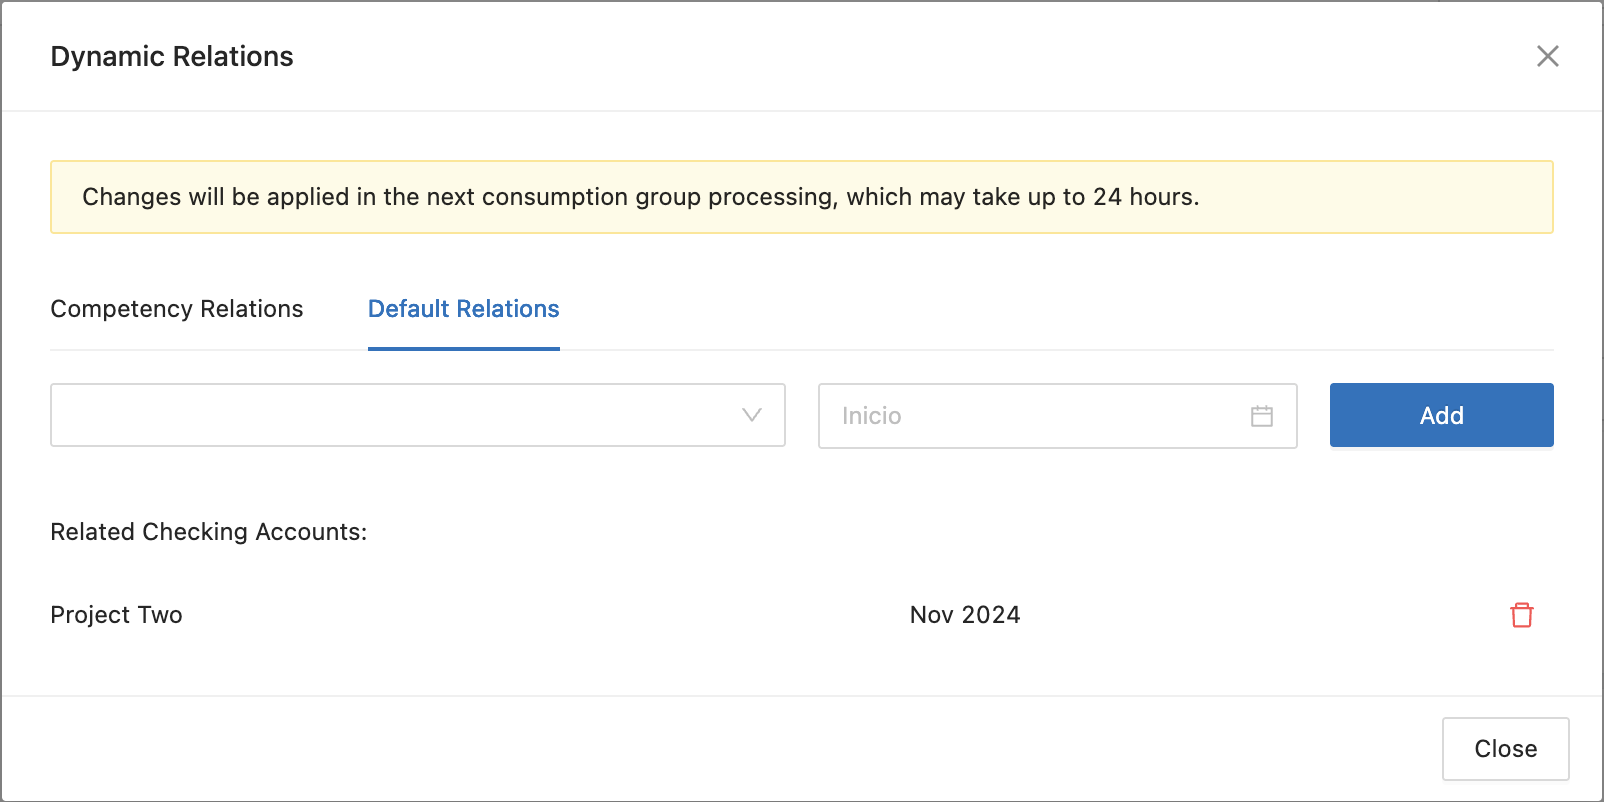
Task: Click the empty account select box
Action: point(400,415)
